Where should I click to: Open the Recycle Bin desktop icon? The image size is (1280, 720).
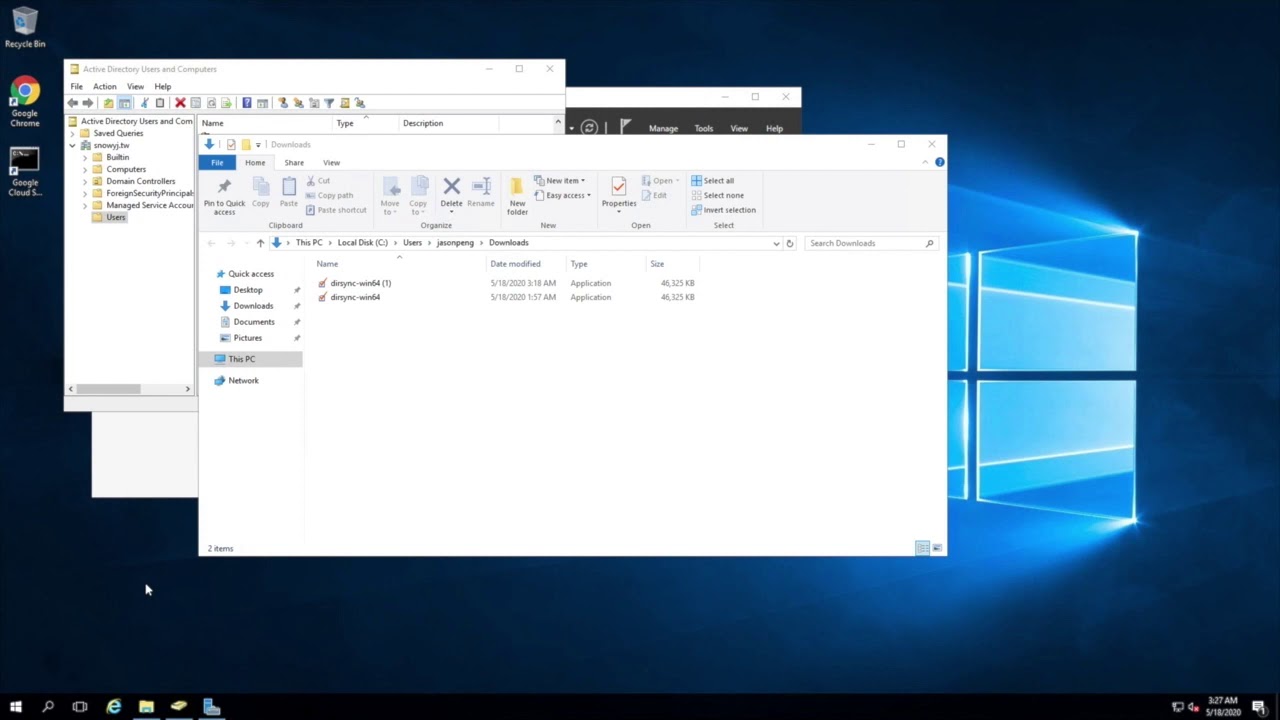[x=25, y=27]
